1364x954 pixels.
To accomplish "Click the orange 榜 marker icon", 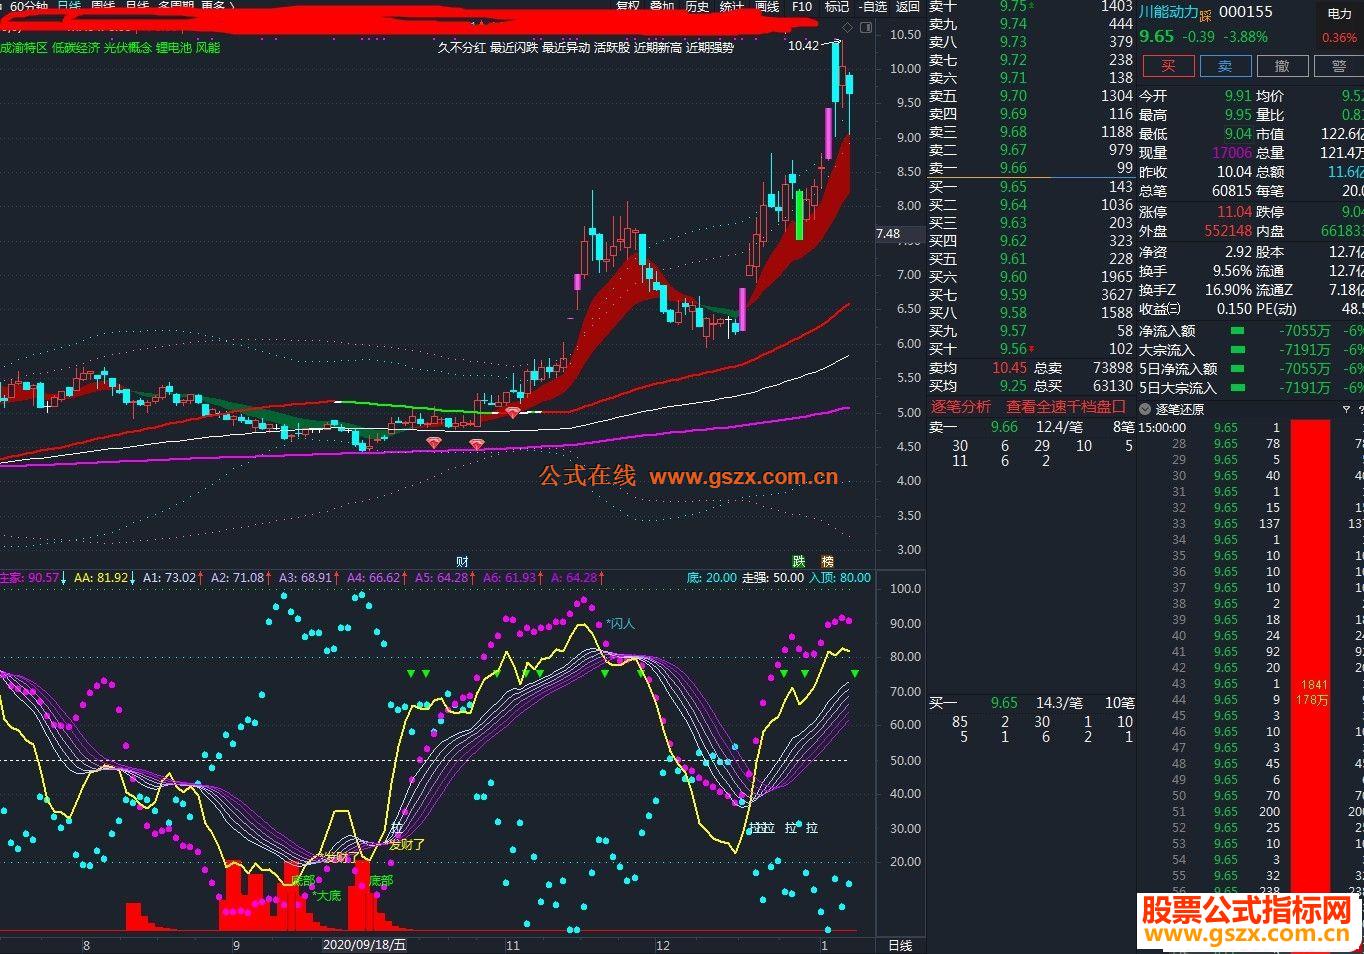I will pyautogui.click(x=827, y=562).
